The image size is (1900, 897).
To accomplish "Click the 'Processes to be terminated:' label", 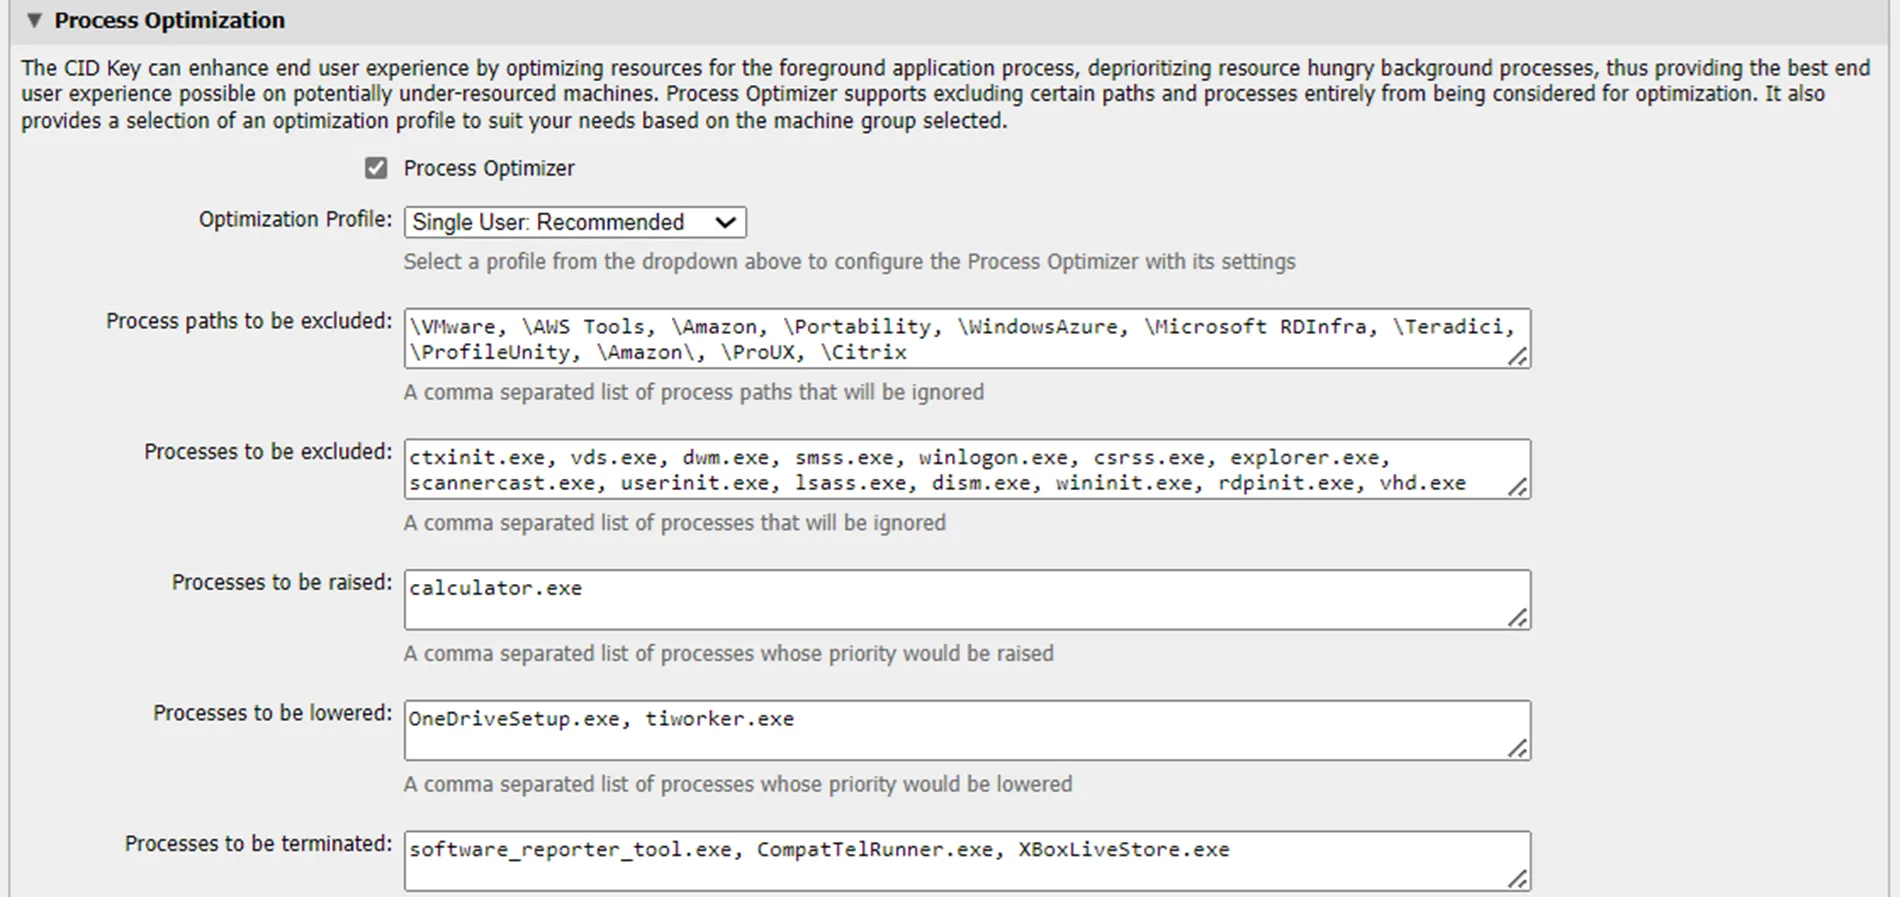I will tap(258, 844).
